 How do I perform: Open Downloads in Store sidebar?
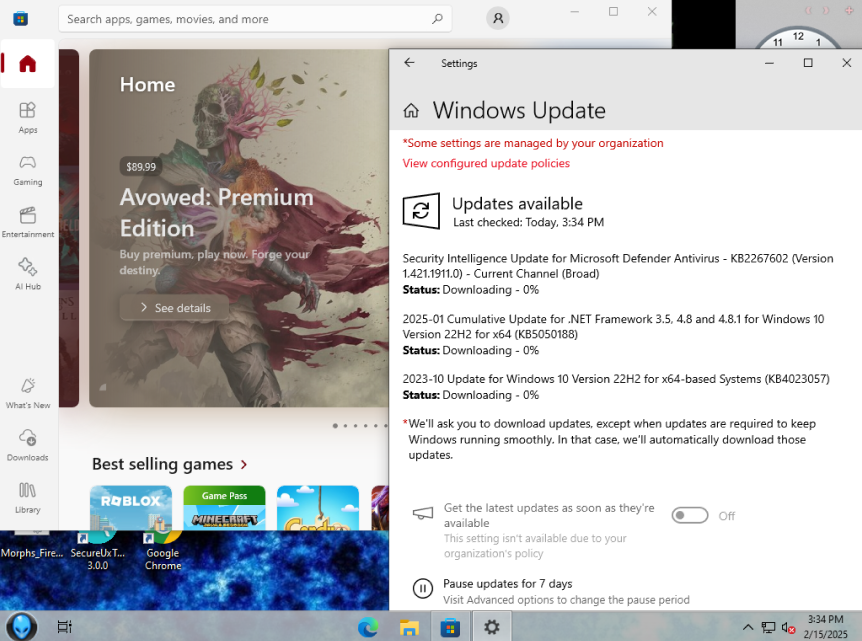click(27, 445)
